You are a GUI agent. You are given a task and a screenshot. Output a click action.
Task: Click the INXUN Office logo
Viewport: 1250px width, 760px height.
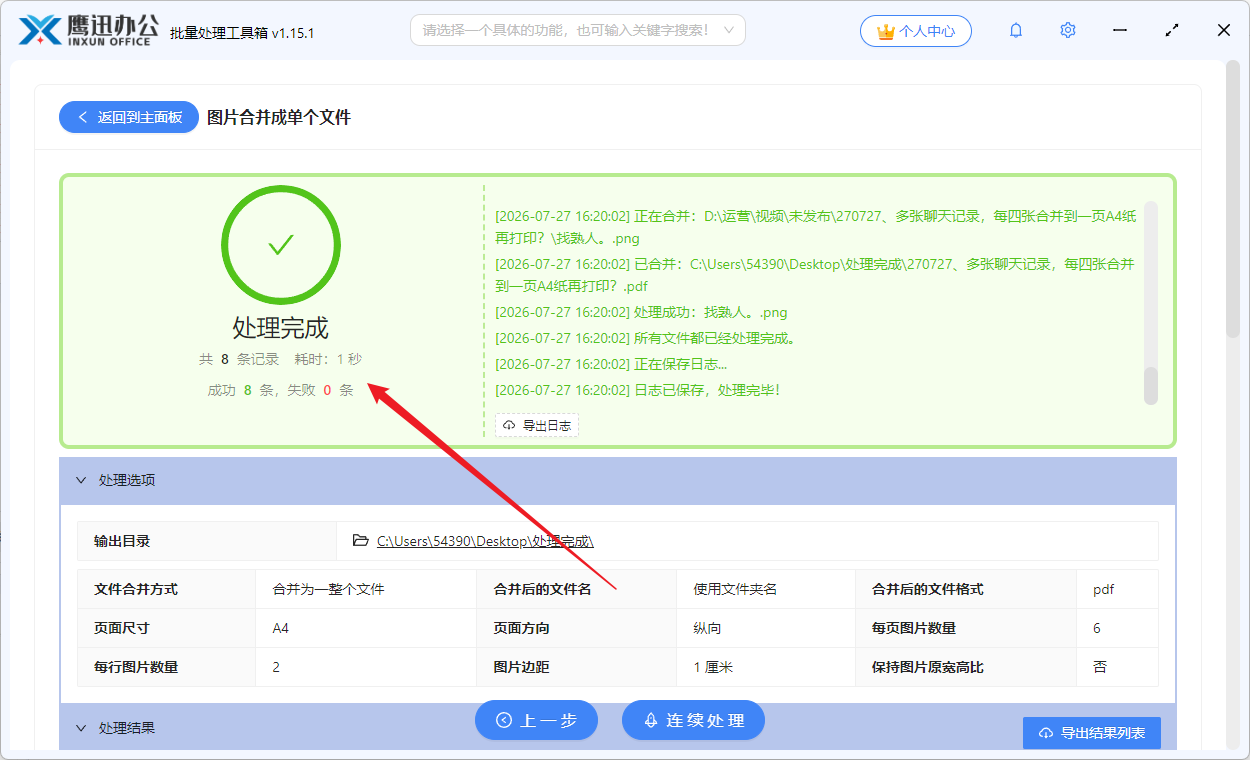coord(90,30)
